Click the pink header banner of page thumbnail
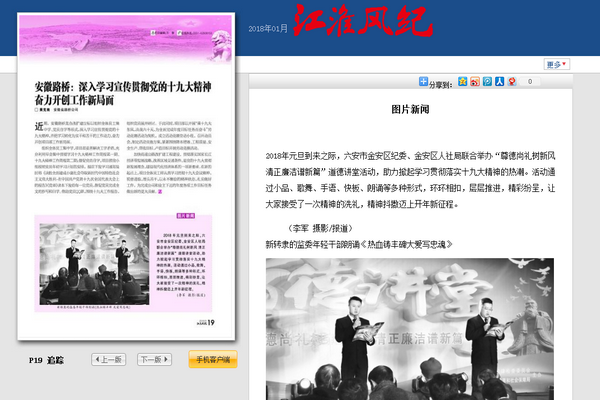This screenshot has width=600, height=400. (123, 38)
